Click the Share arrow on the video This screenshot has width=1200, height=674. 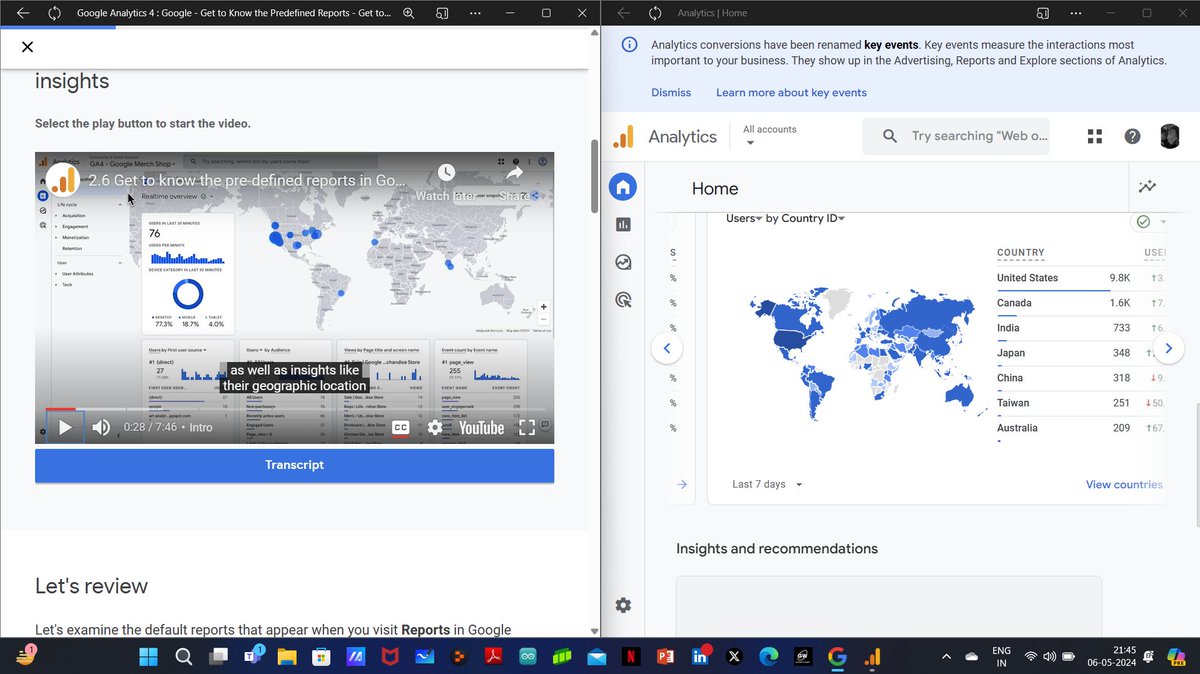[x=514, y=173]
